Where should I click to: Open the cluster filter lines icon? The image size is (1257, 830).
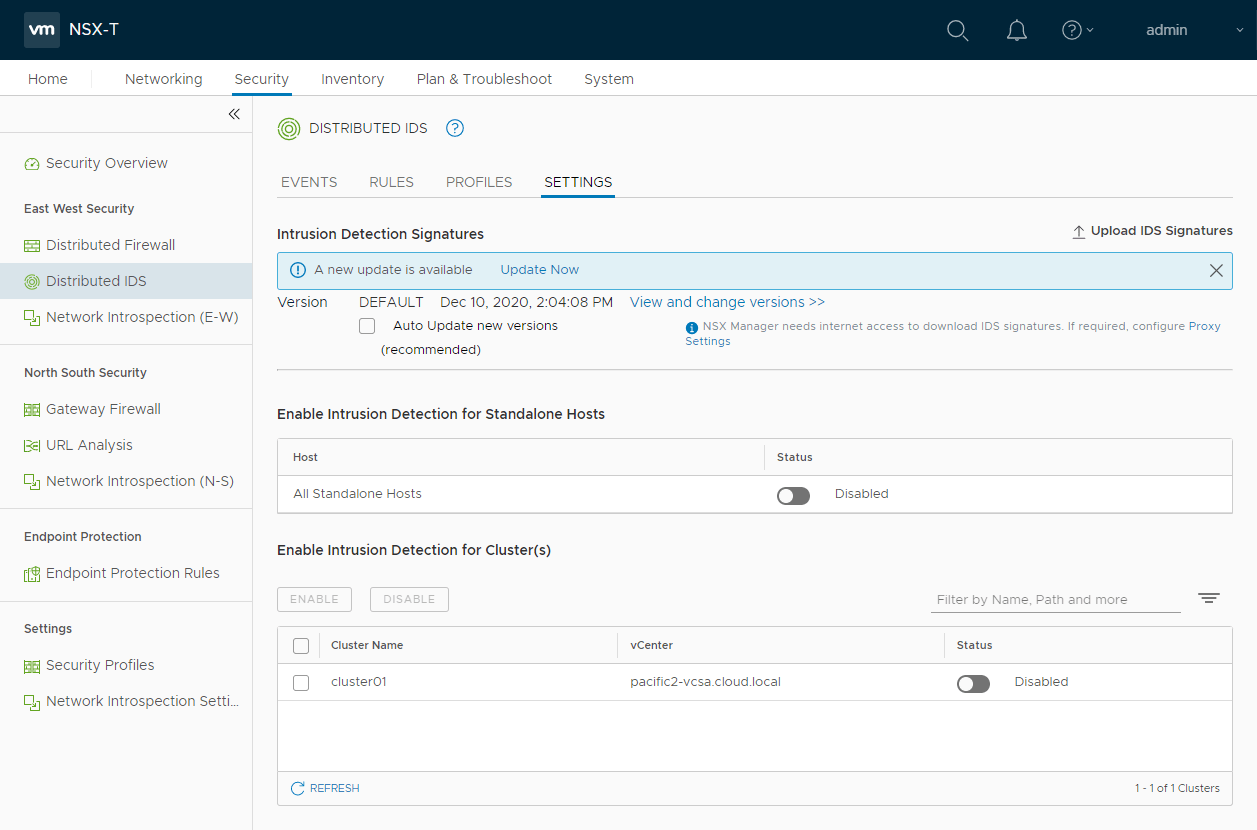[x=1209, y=598]
